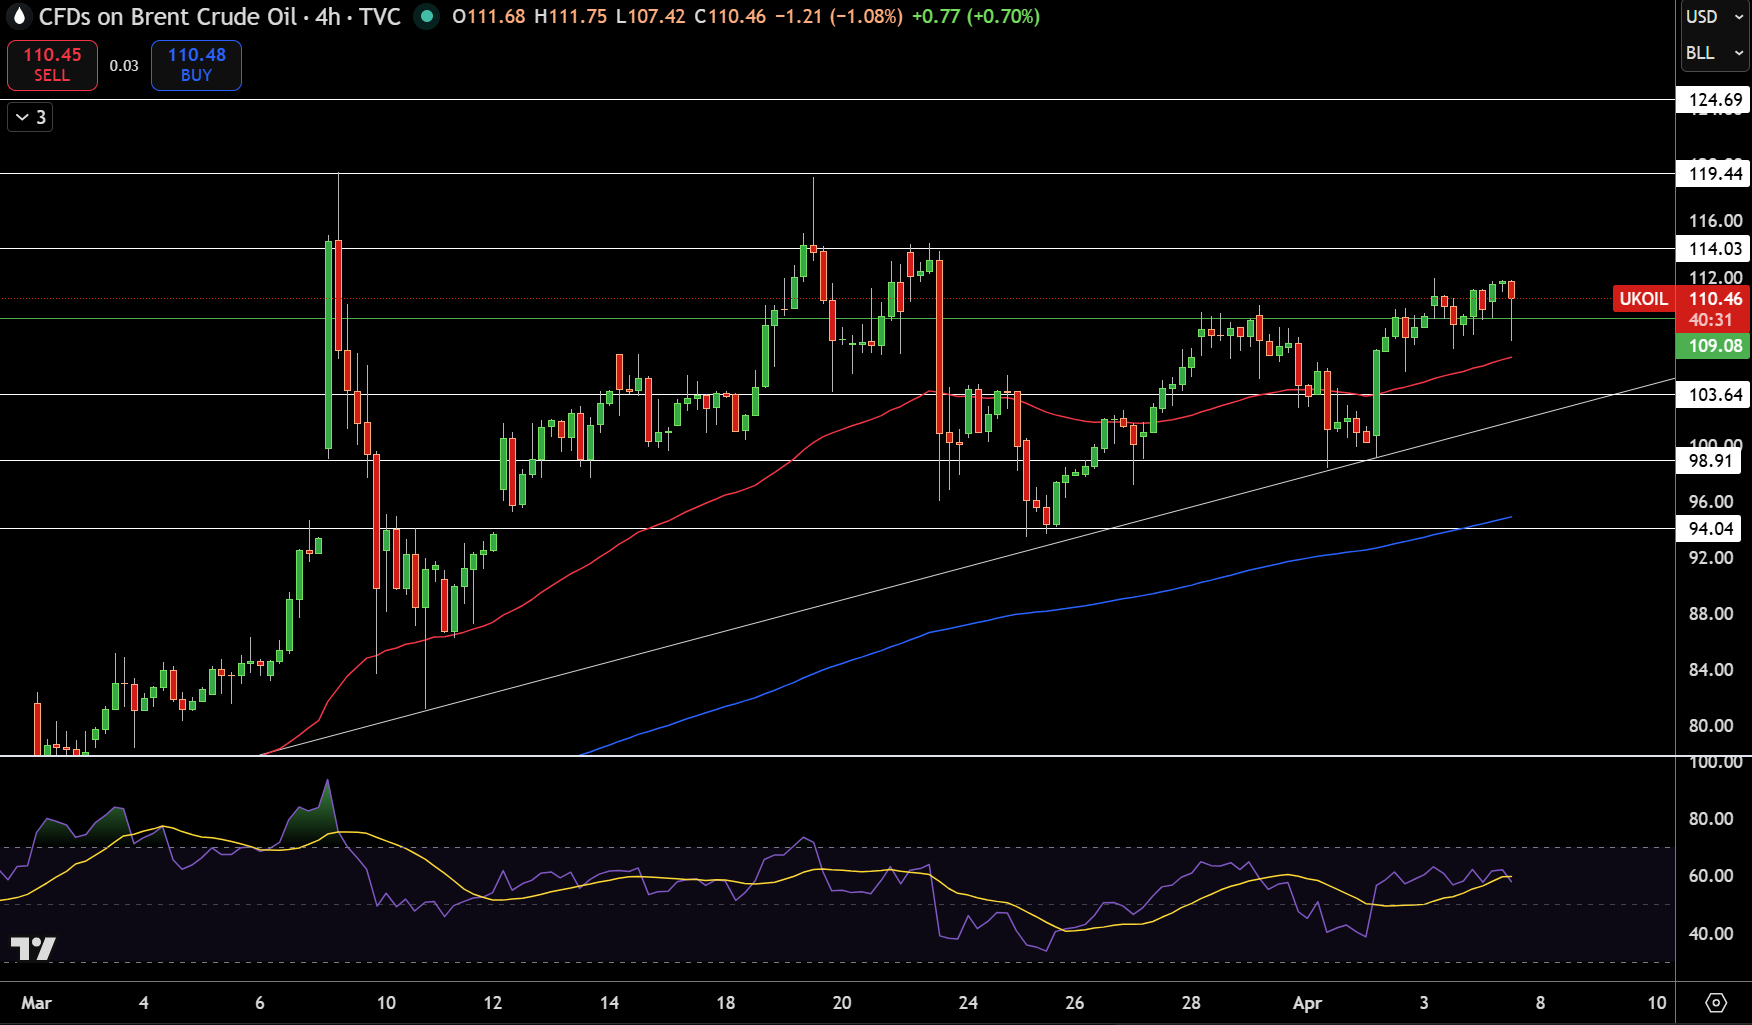Select the 114.03 price level label
The image size is (1752, 1025).
1715,249
